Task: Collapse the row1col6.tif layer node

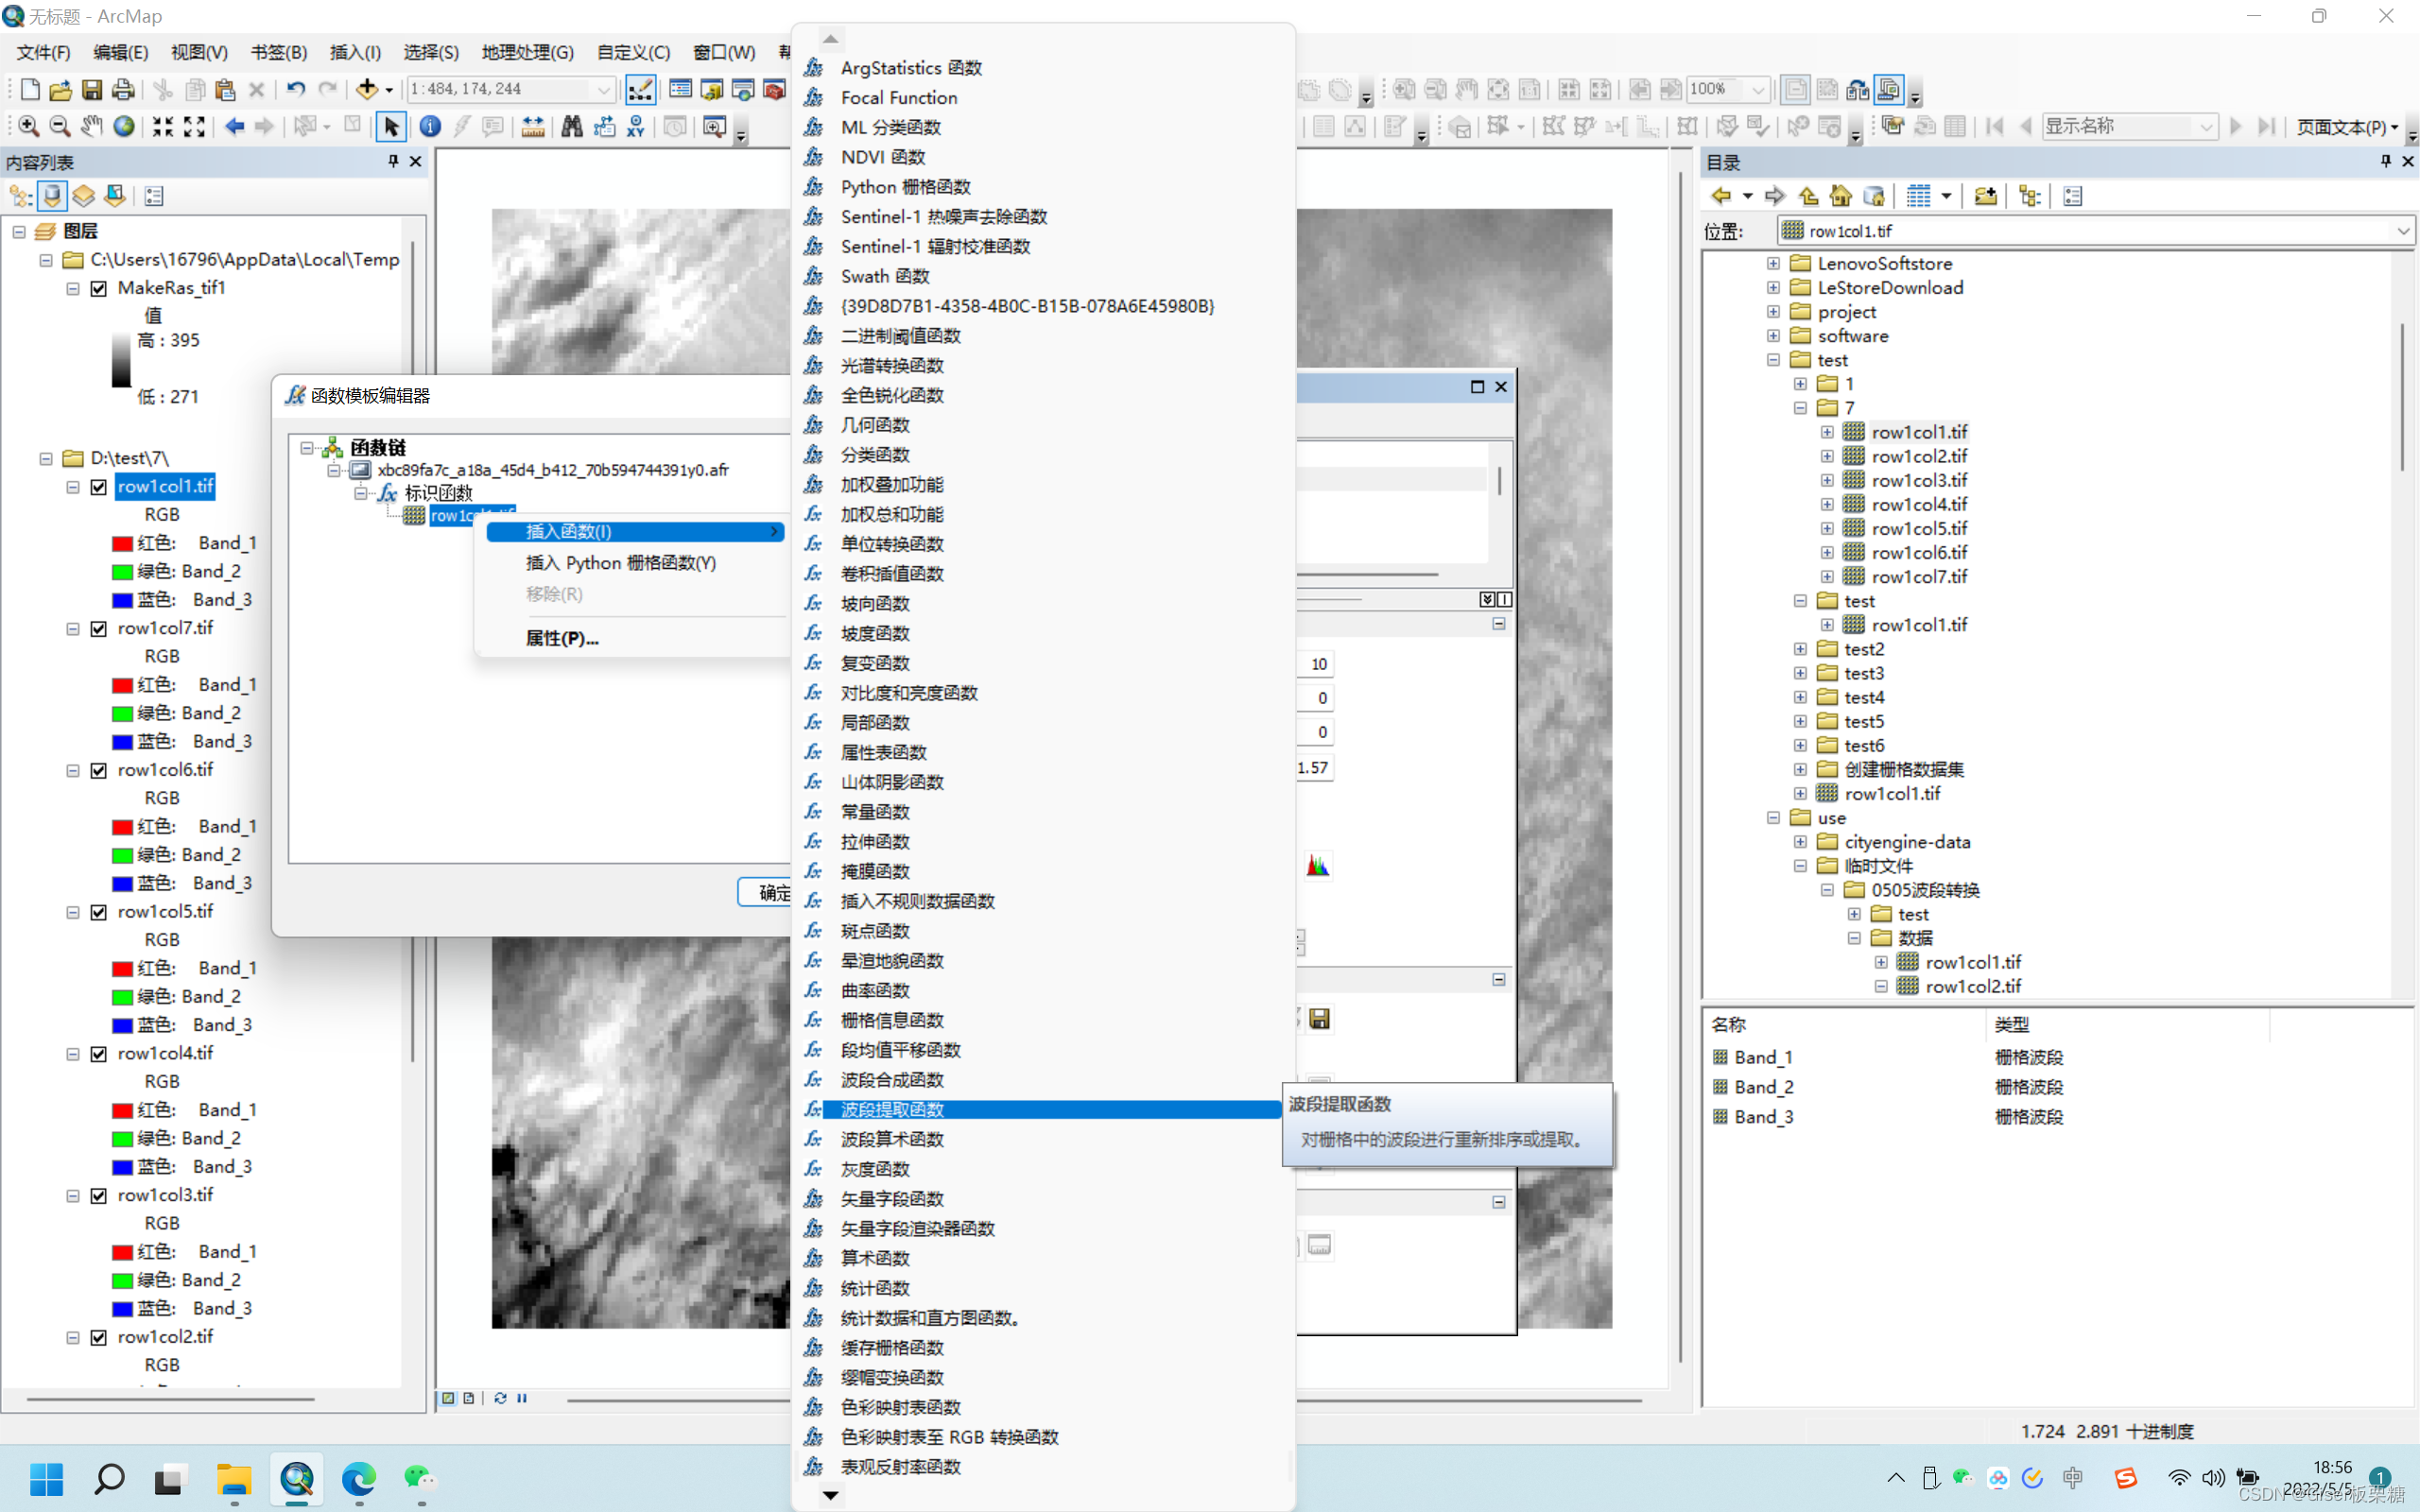Action: tap(73, 771)
